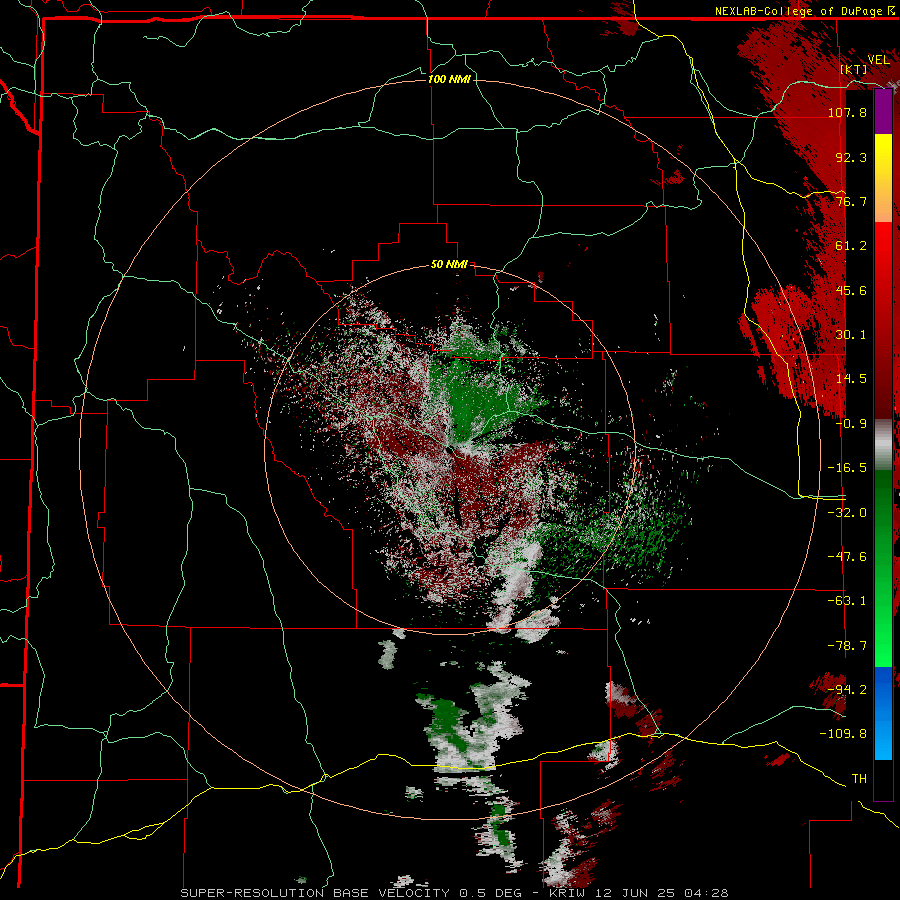Select the -0.9 velocity scale value
Image resolution: width=900 pixels, height=900 pixels.
(851, 424)
